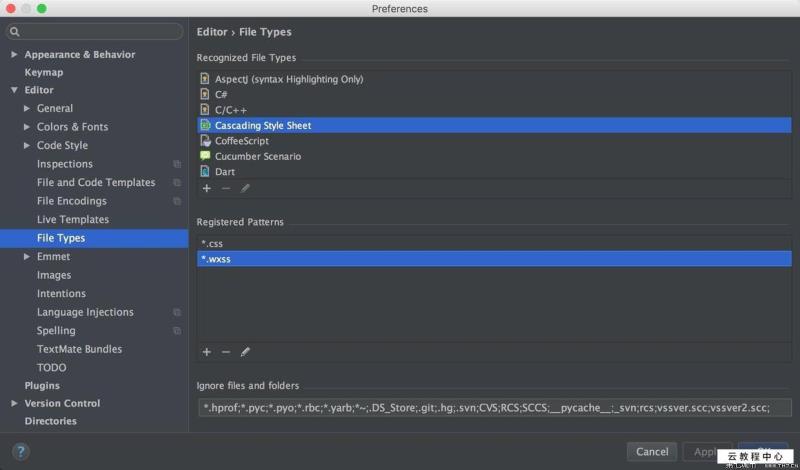Click the help question mark icon
The height and width of the screenshot is (470, 800).
[21, 452]
